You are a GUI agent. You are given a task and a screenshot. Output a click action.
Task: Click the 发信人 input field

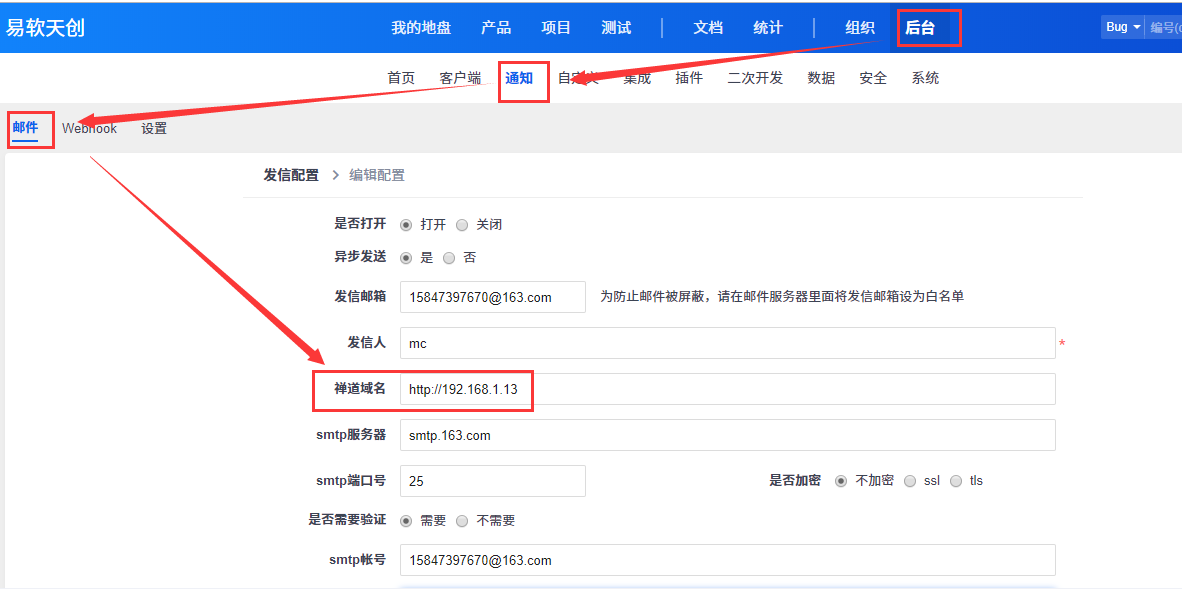click(727, 343)
